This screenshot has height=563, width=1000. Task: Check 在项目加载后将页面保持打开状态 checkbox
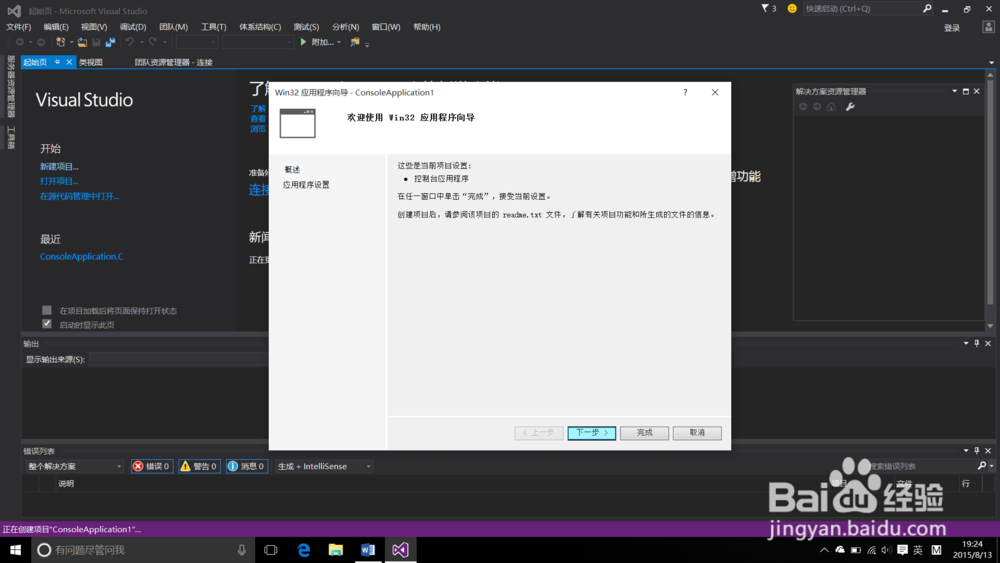click(47, 310)
